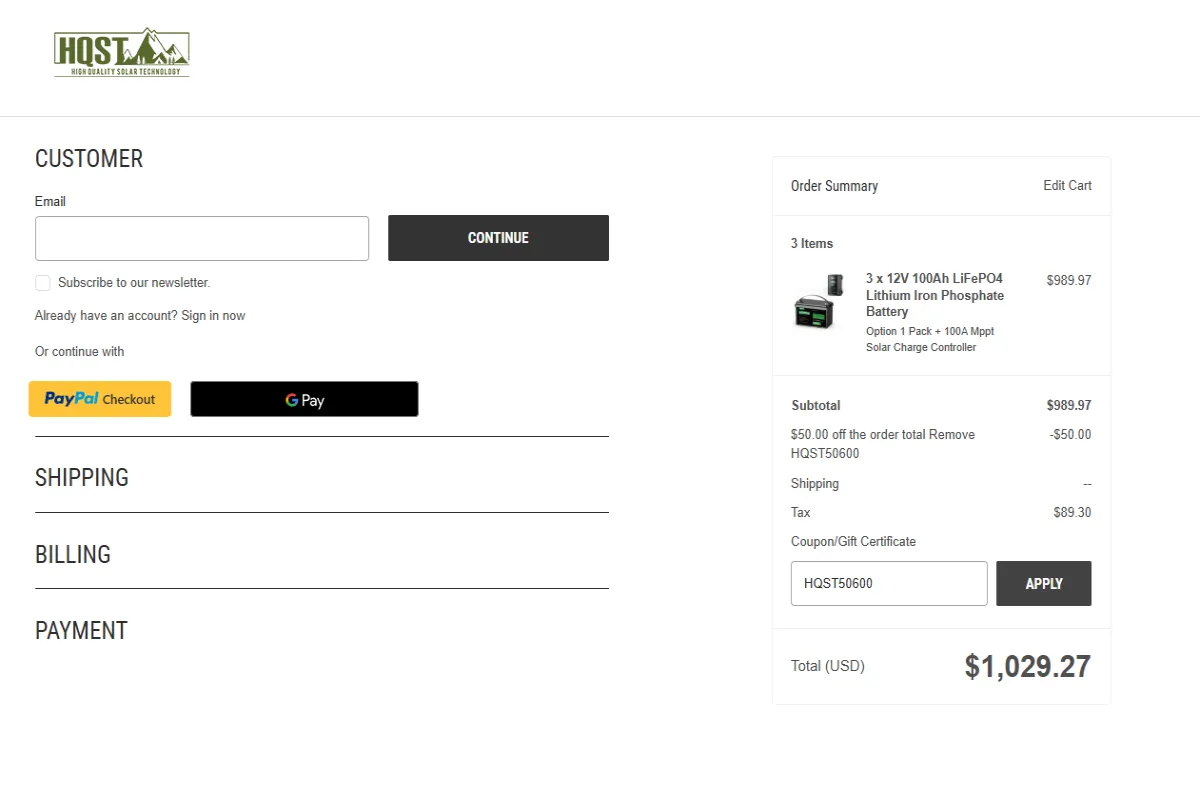
Task: Tick Subscribe to our newsletter checkbox
Action: pos(43,283)
